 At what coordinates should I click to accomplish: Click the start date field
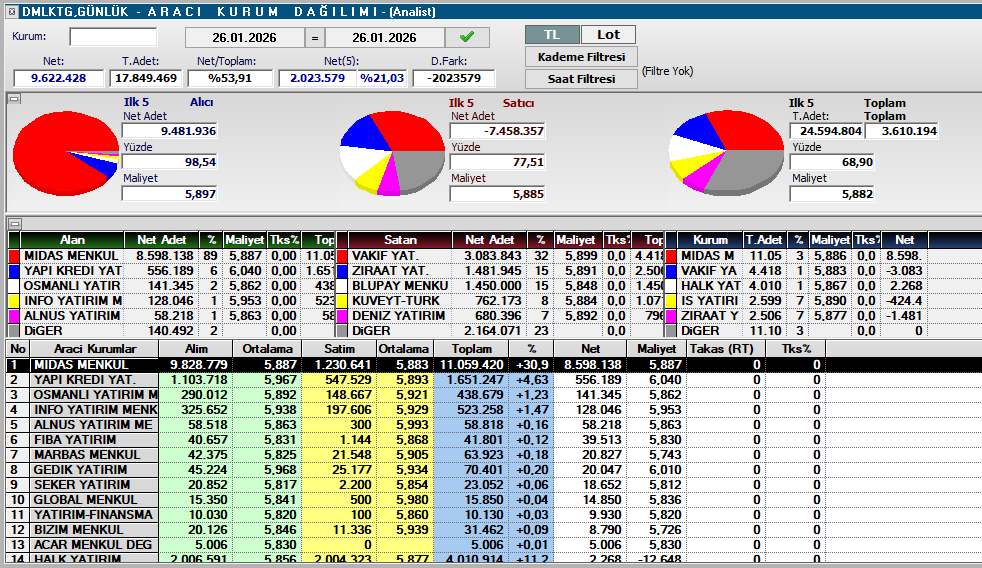coord(244,38)
